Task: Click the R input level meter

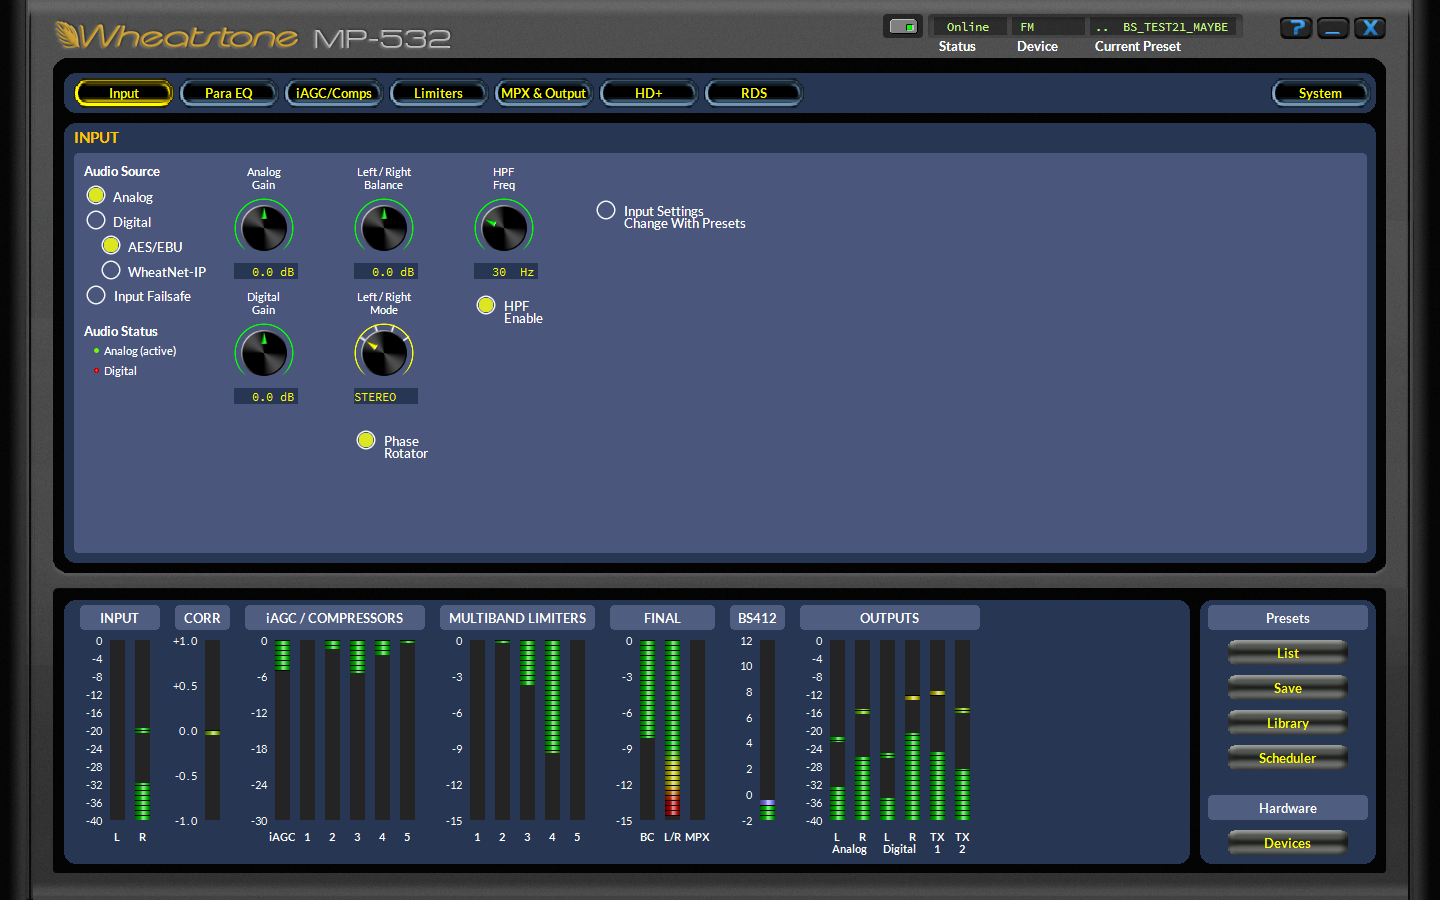Action: [x=142, y=730]
